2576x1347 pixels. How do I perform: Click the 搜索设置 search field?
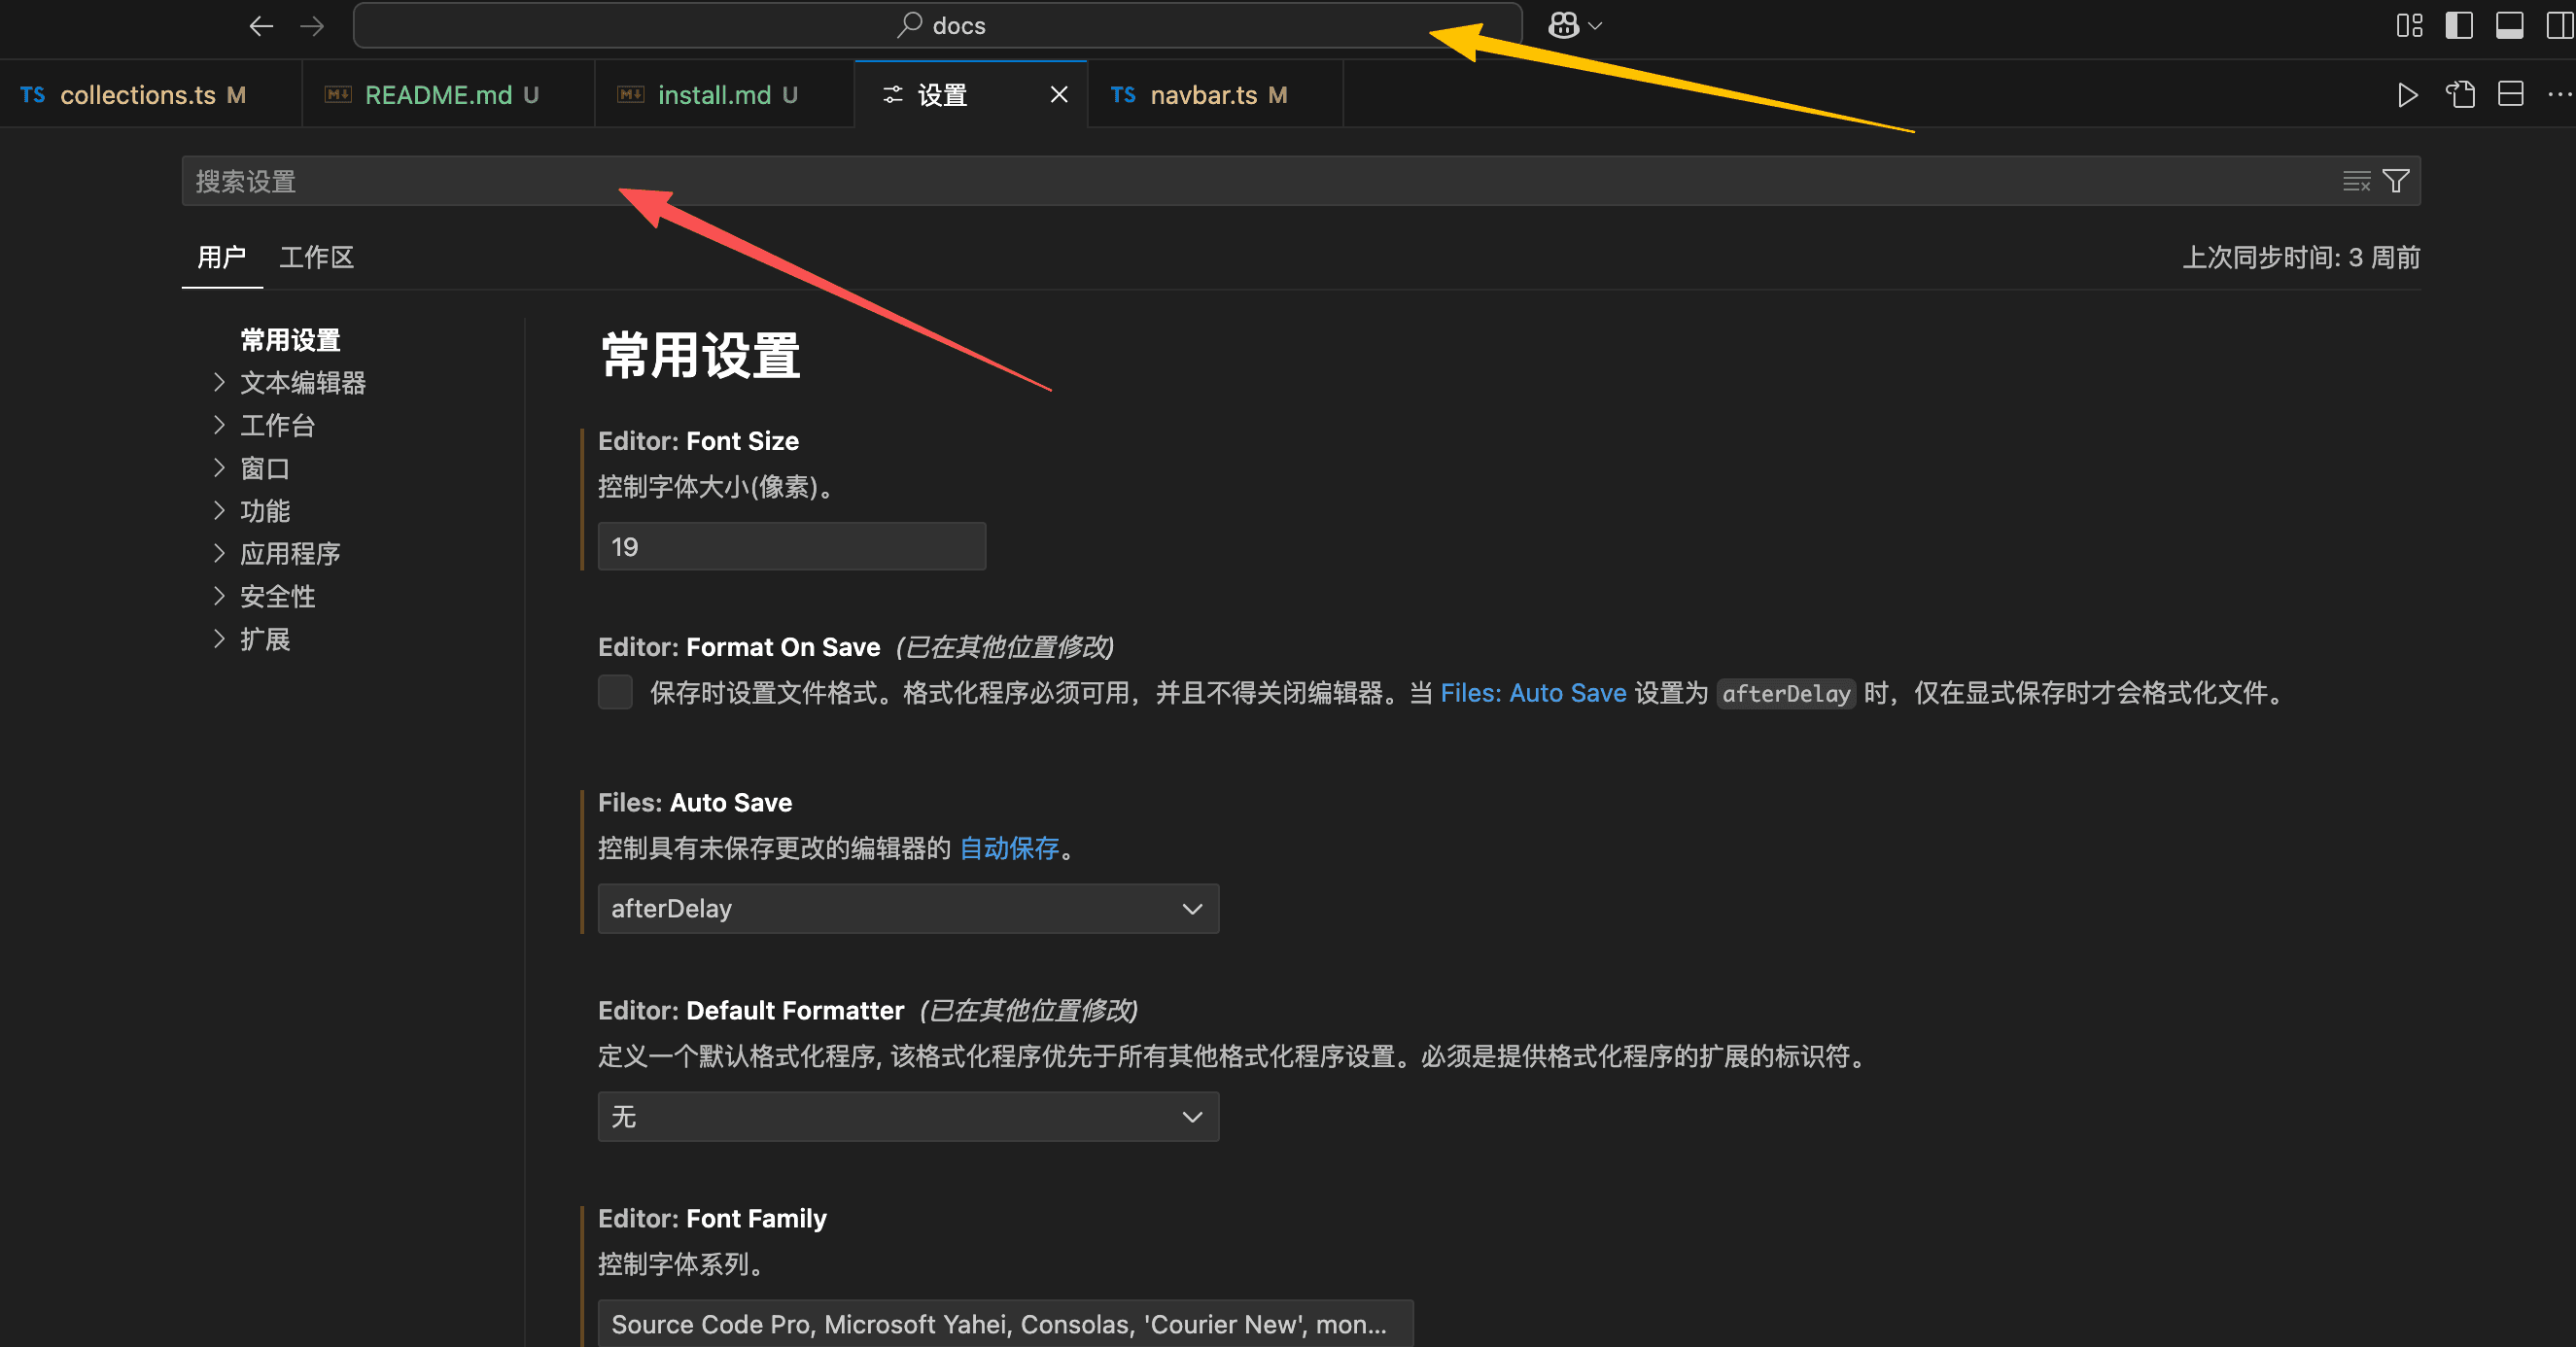(1200, 181)
